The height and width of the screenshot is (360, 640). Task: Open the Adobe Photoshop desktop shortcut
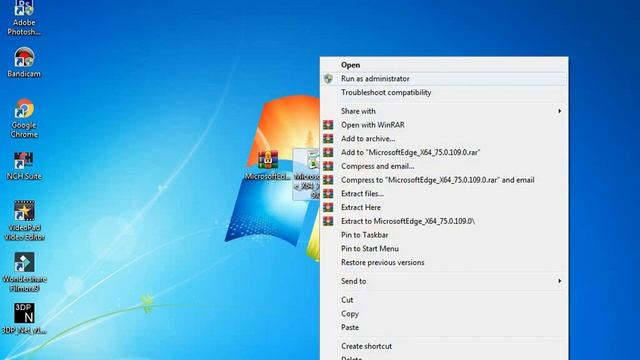coord(24,17)
